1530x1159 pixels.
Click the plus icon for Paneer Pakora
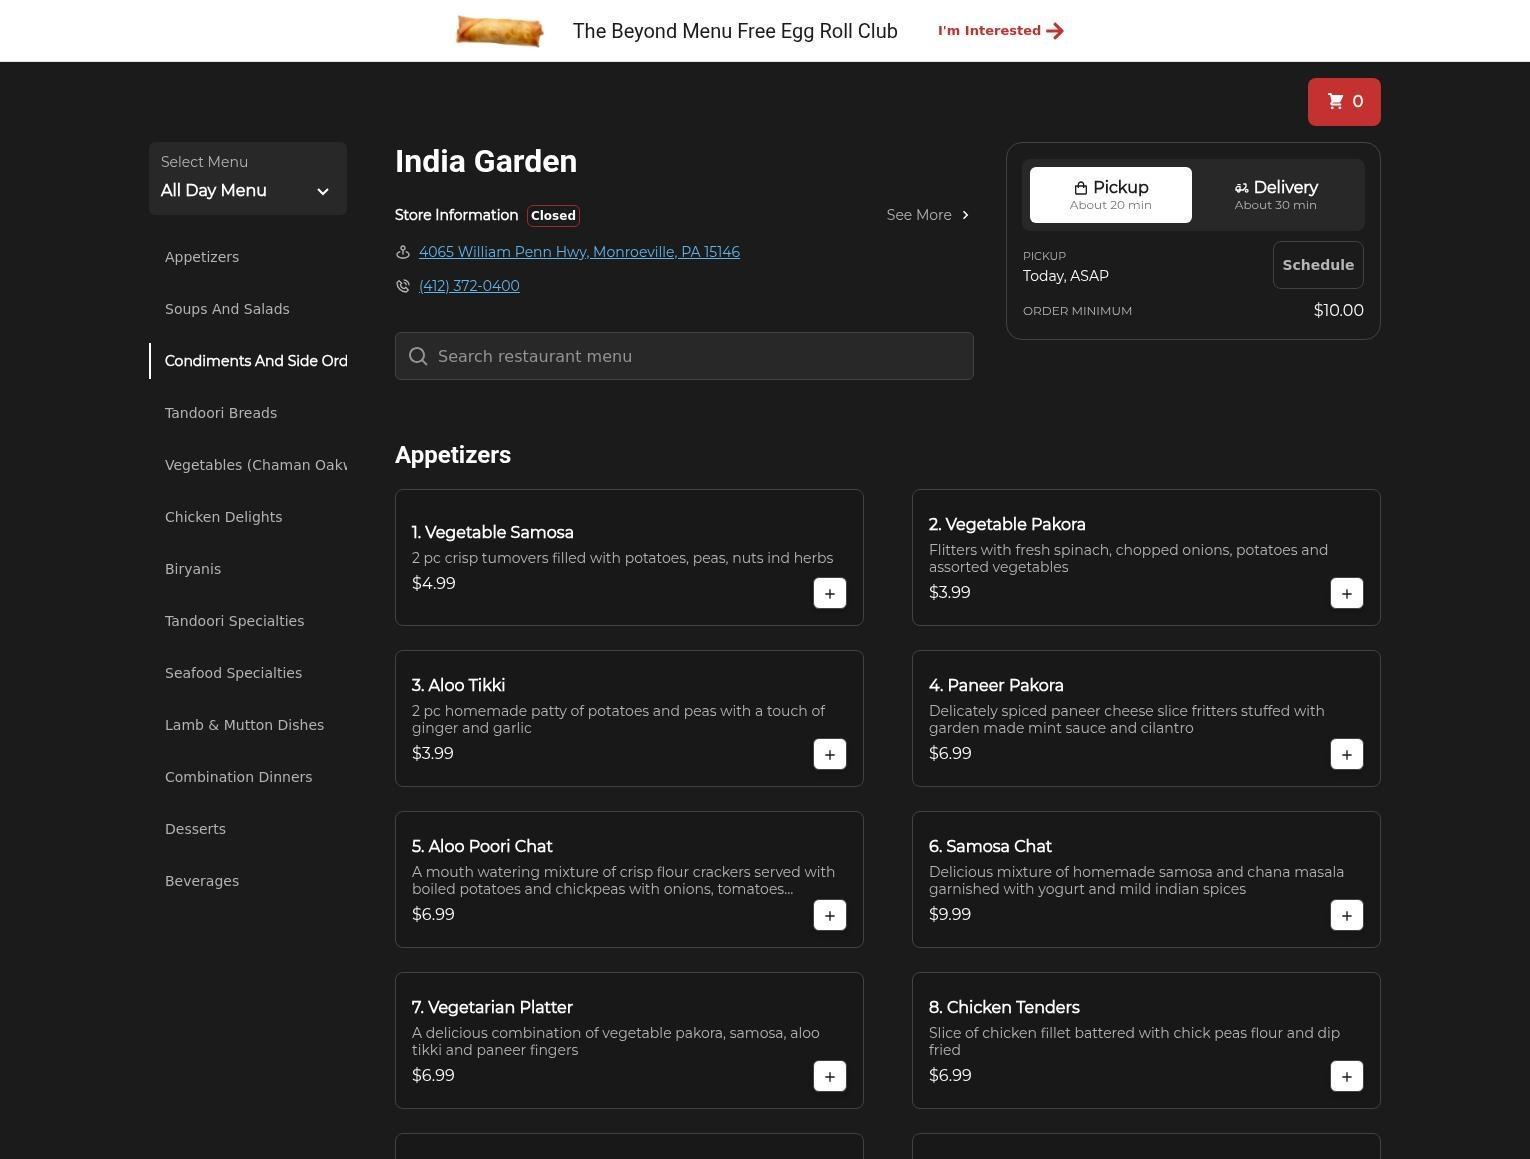click(x=1346, y=754)
